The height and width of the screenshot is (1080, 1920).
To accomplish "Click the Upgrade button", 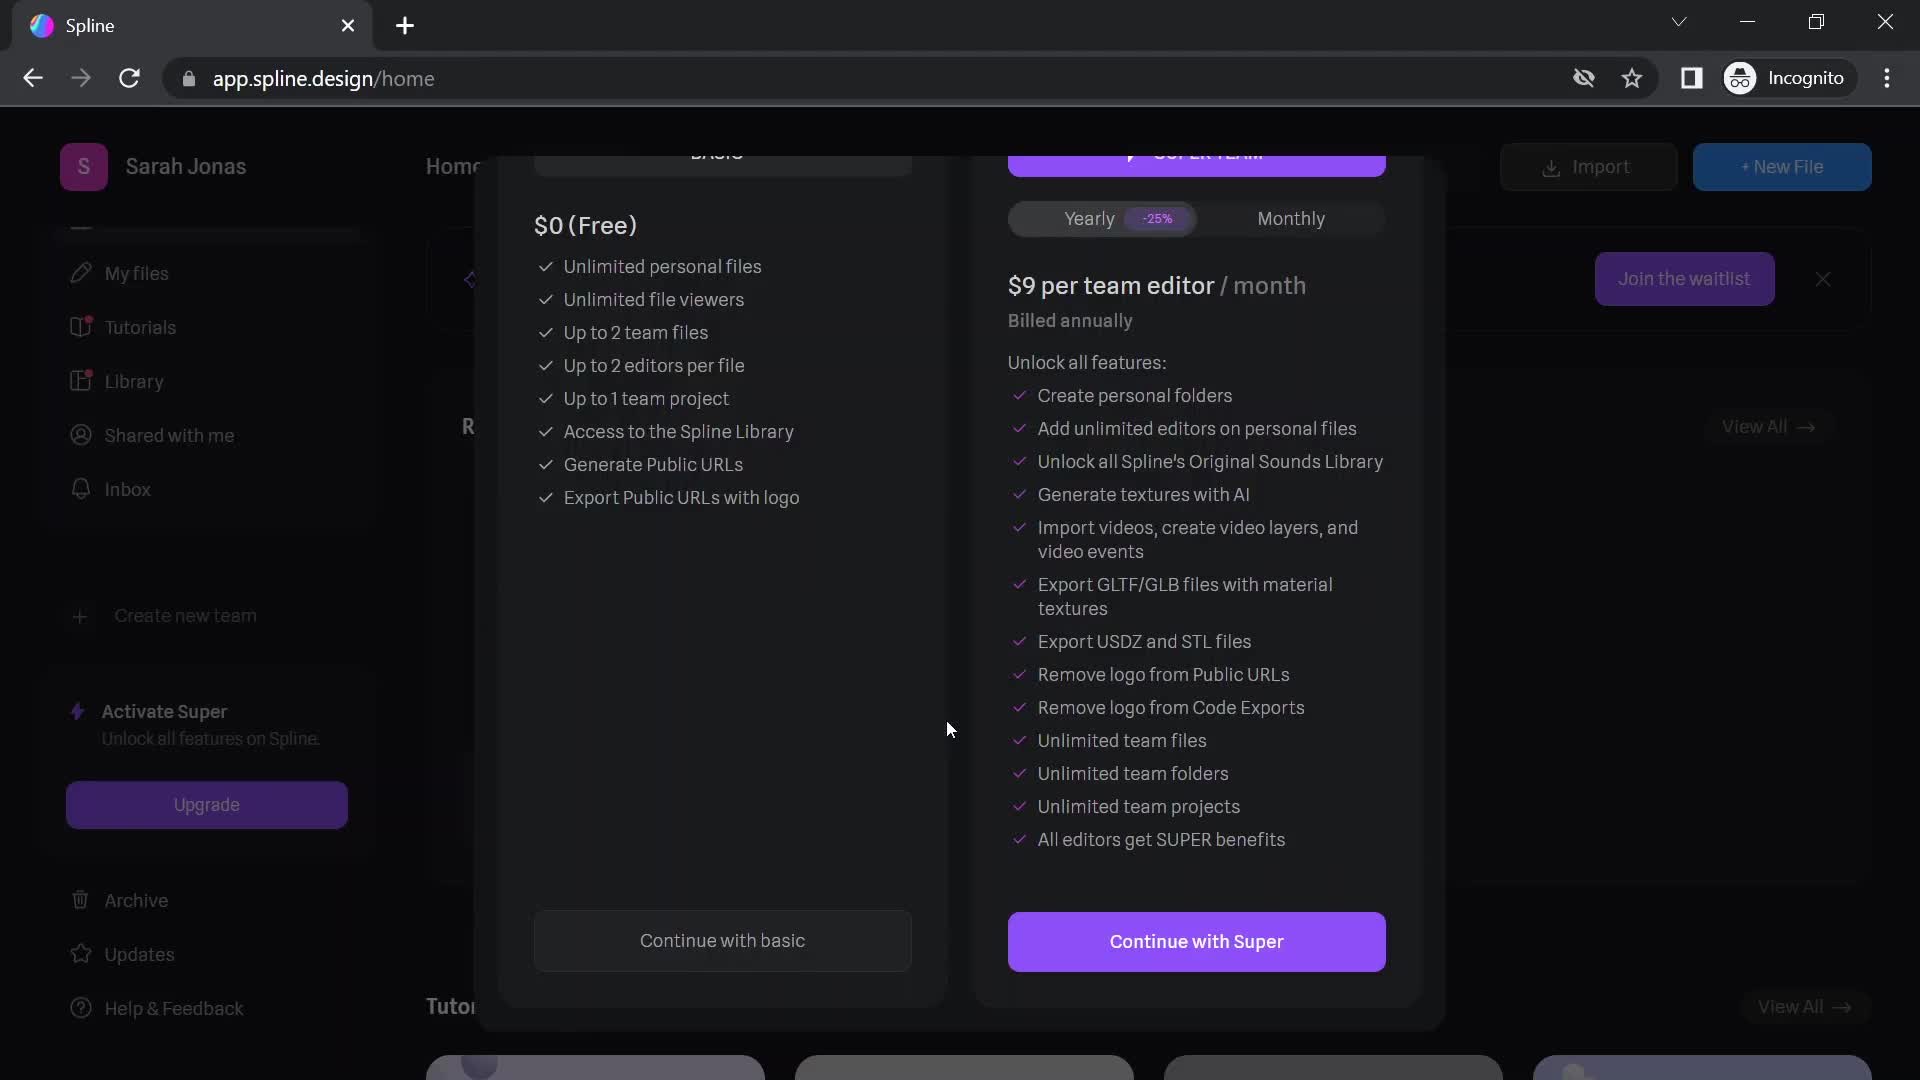I will click(206, 804).
